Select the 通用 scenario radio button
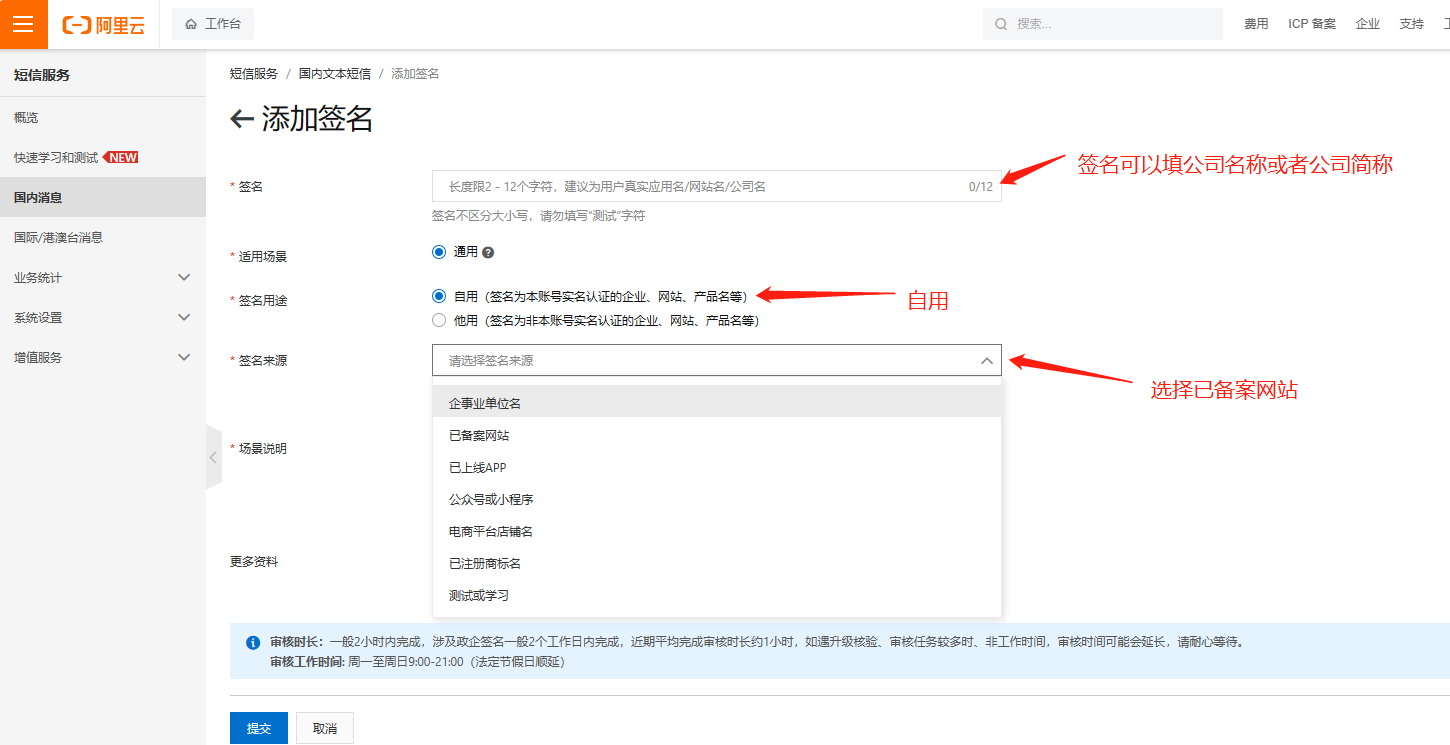The height and width of the screenshot is (745, 1450). coord(438,252)
